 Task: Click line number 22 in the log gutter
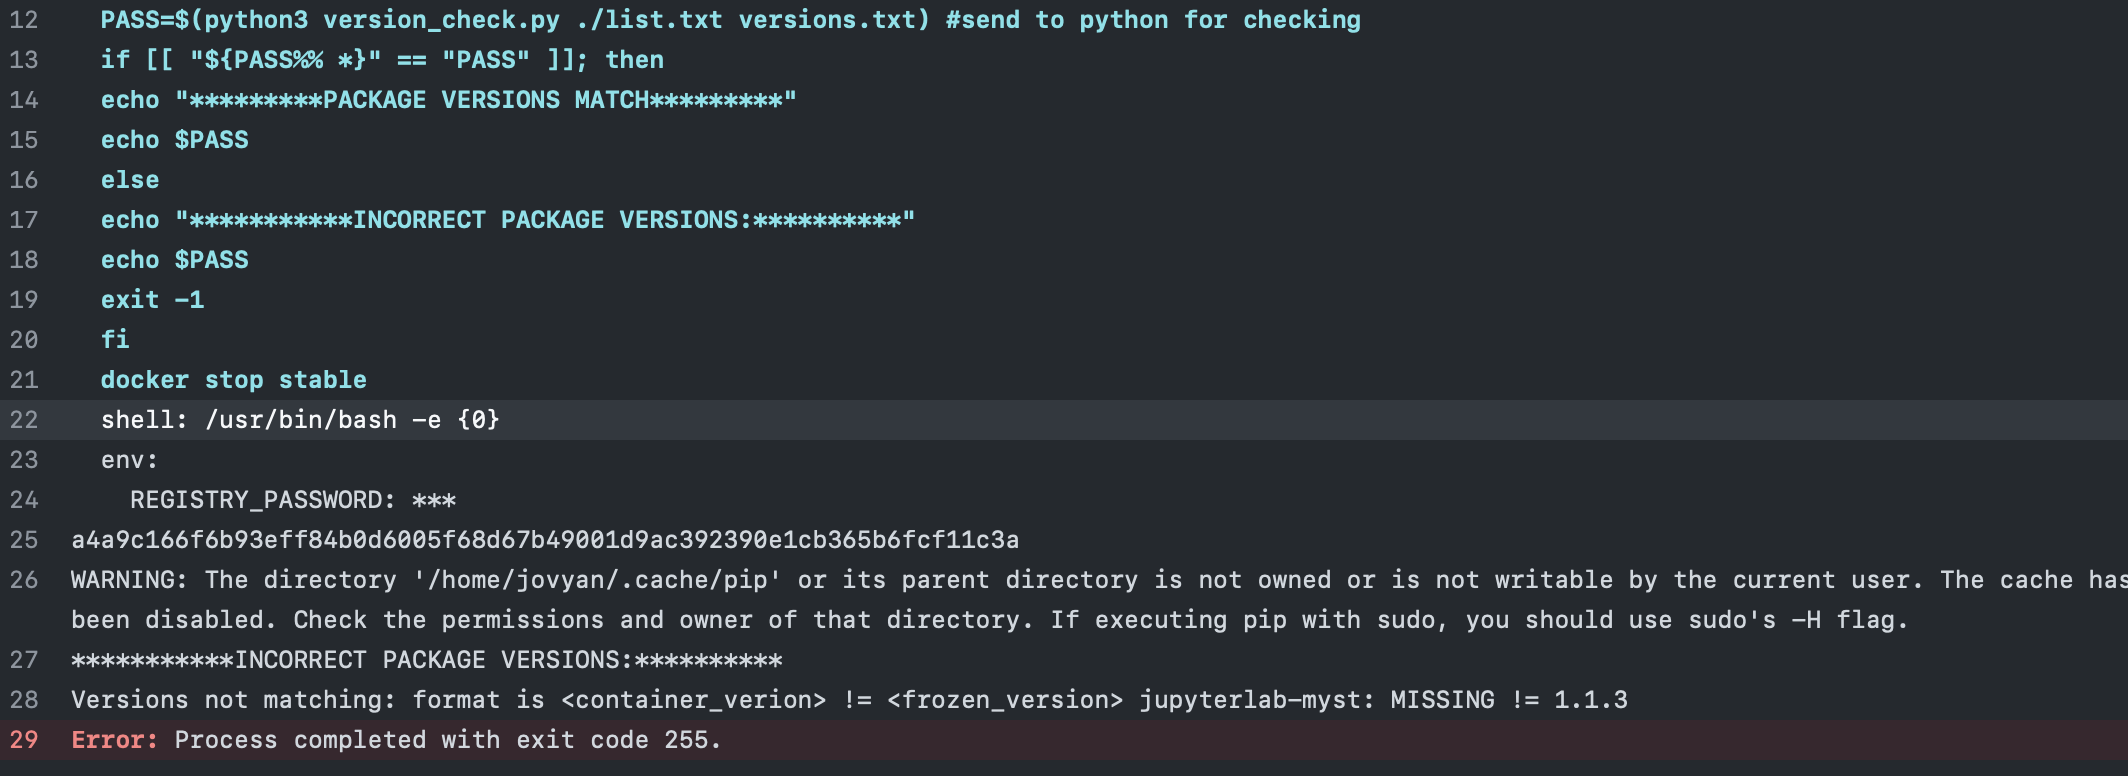tap(24, 420)
